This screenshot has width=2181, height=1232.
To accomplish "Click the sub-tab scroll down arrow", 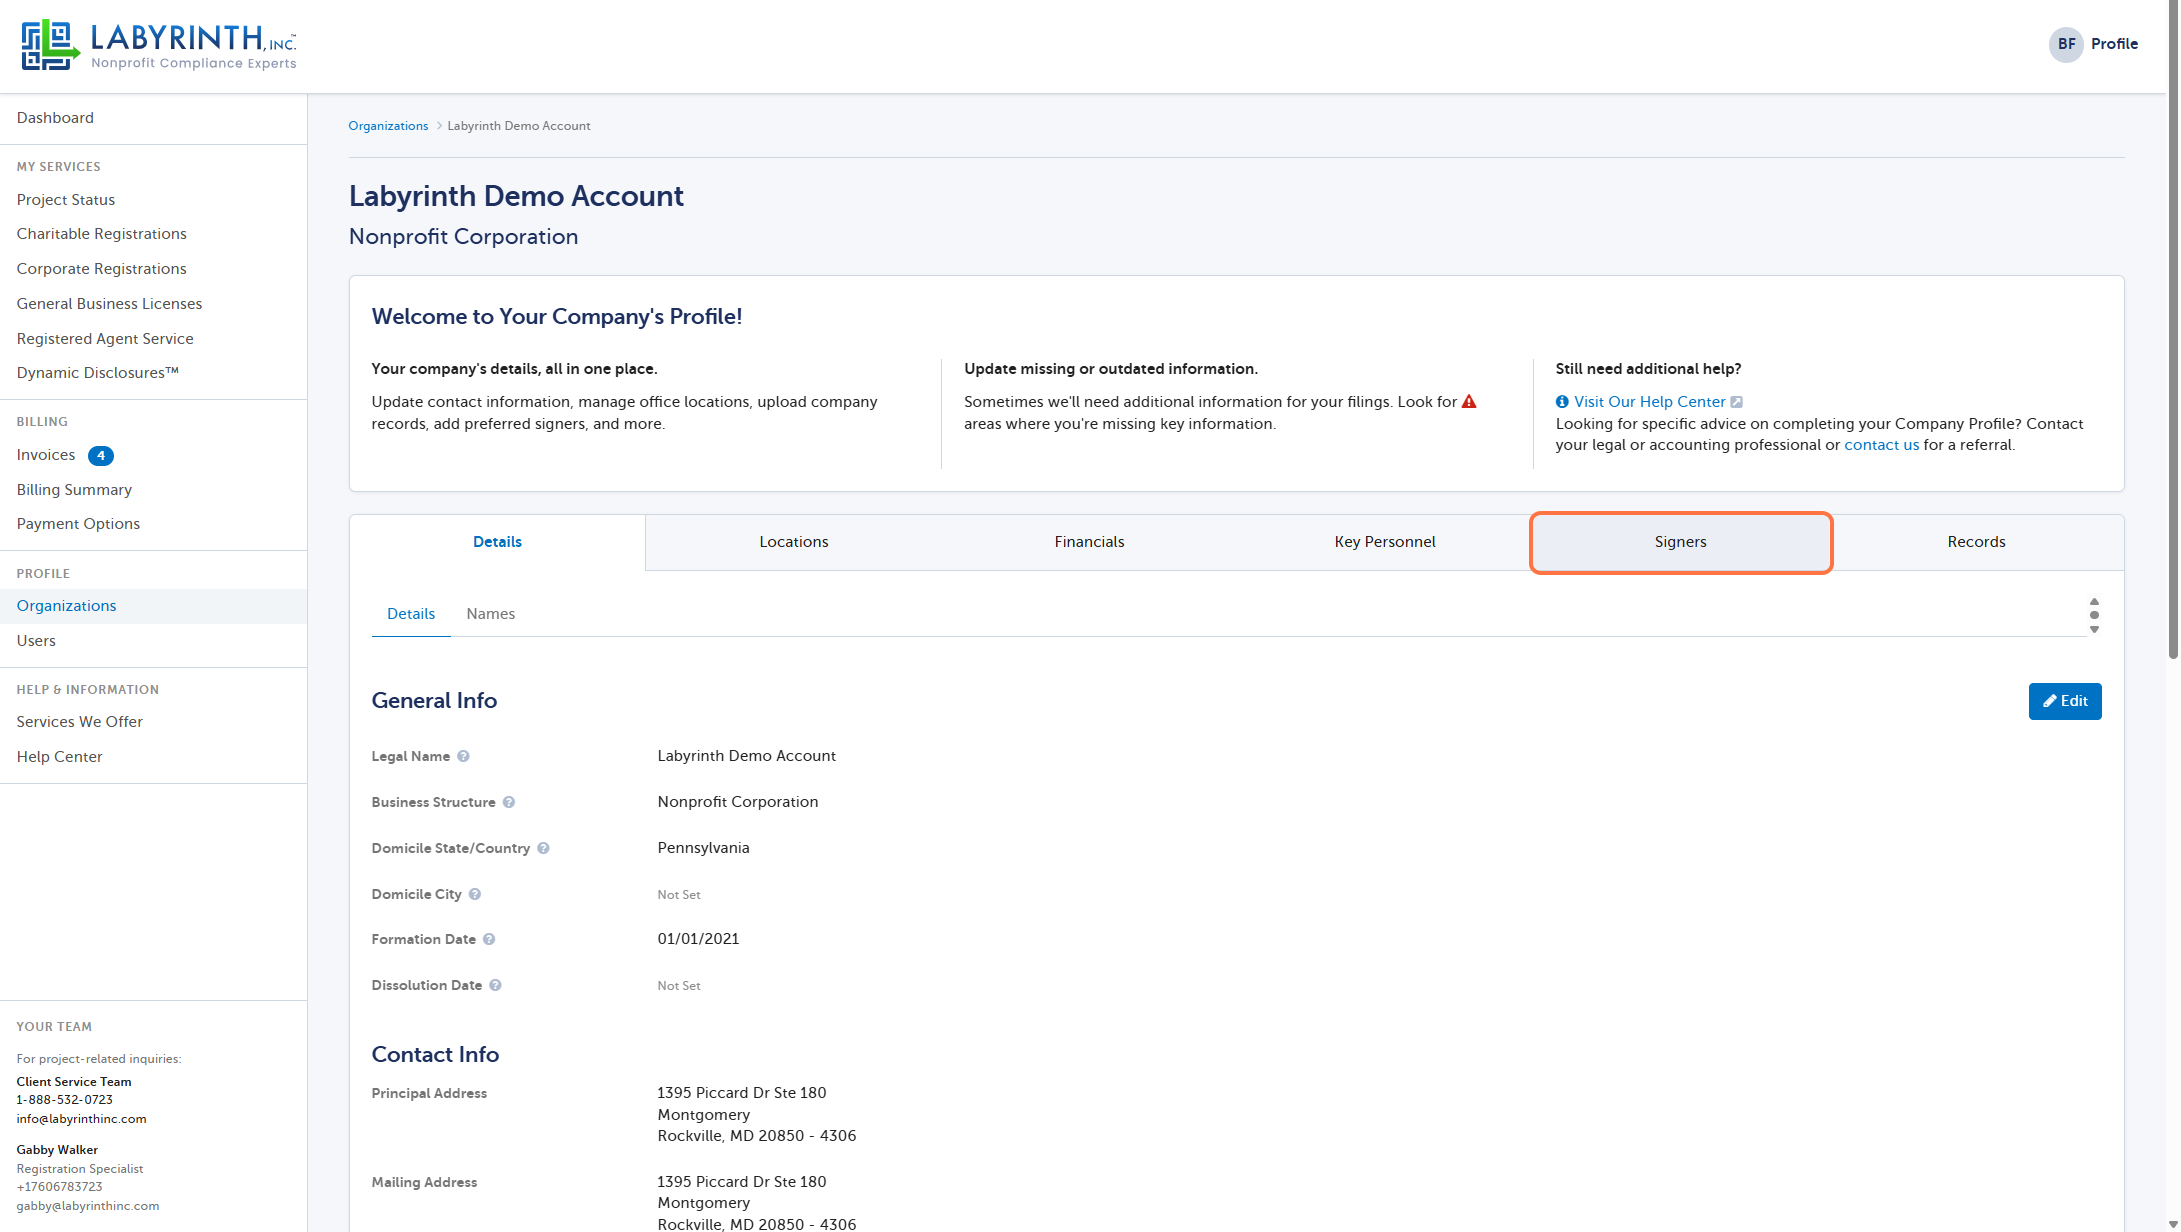I will pos(2094,630).
